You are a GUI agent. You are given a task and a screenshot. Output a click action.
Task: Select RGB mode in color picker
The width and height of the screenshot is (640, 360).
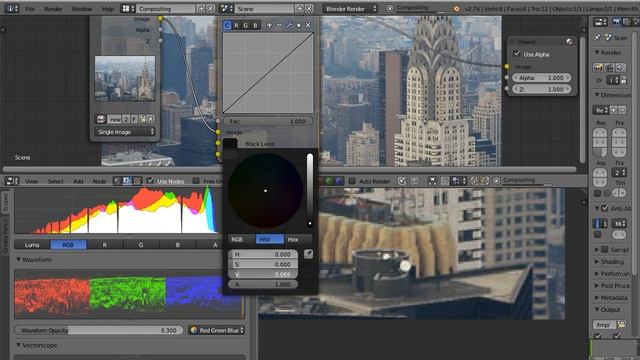pyautogui.click(x=241, y=239)
